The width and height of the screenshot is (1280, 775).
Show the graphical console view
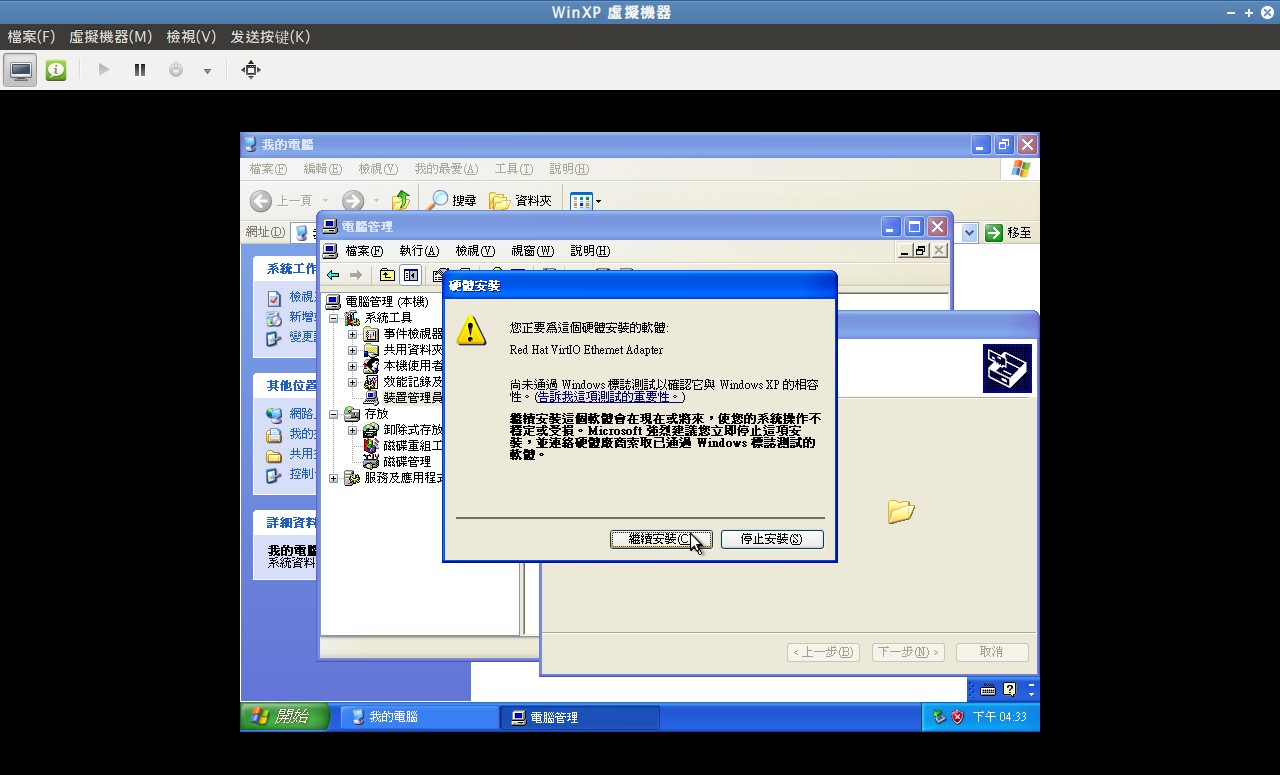point(20,70)
